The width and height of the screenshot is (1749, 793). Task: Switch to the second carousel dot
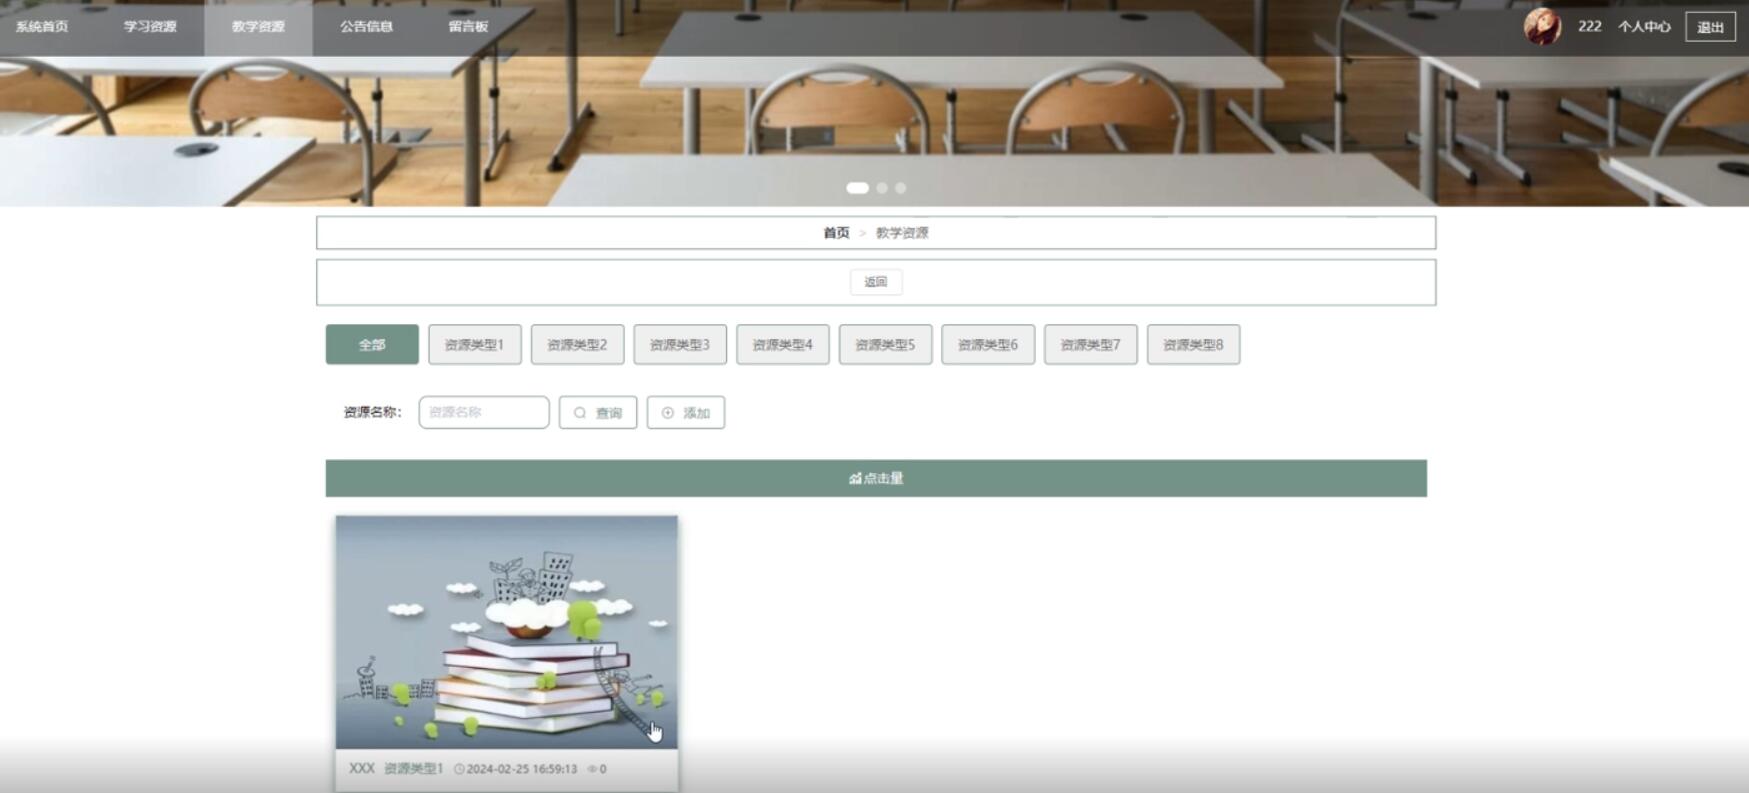coord(882,188)
